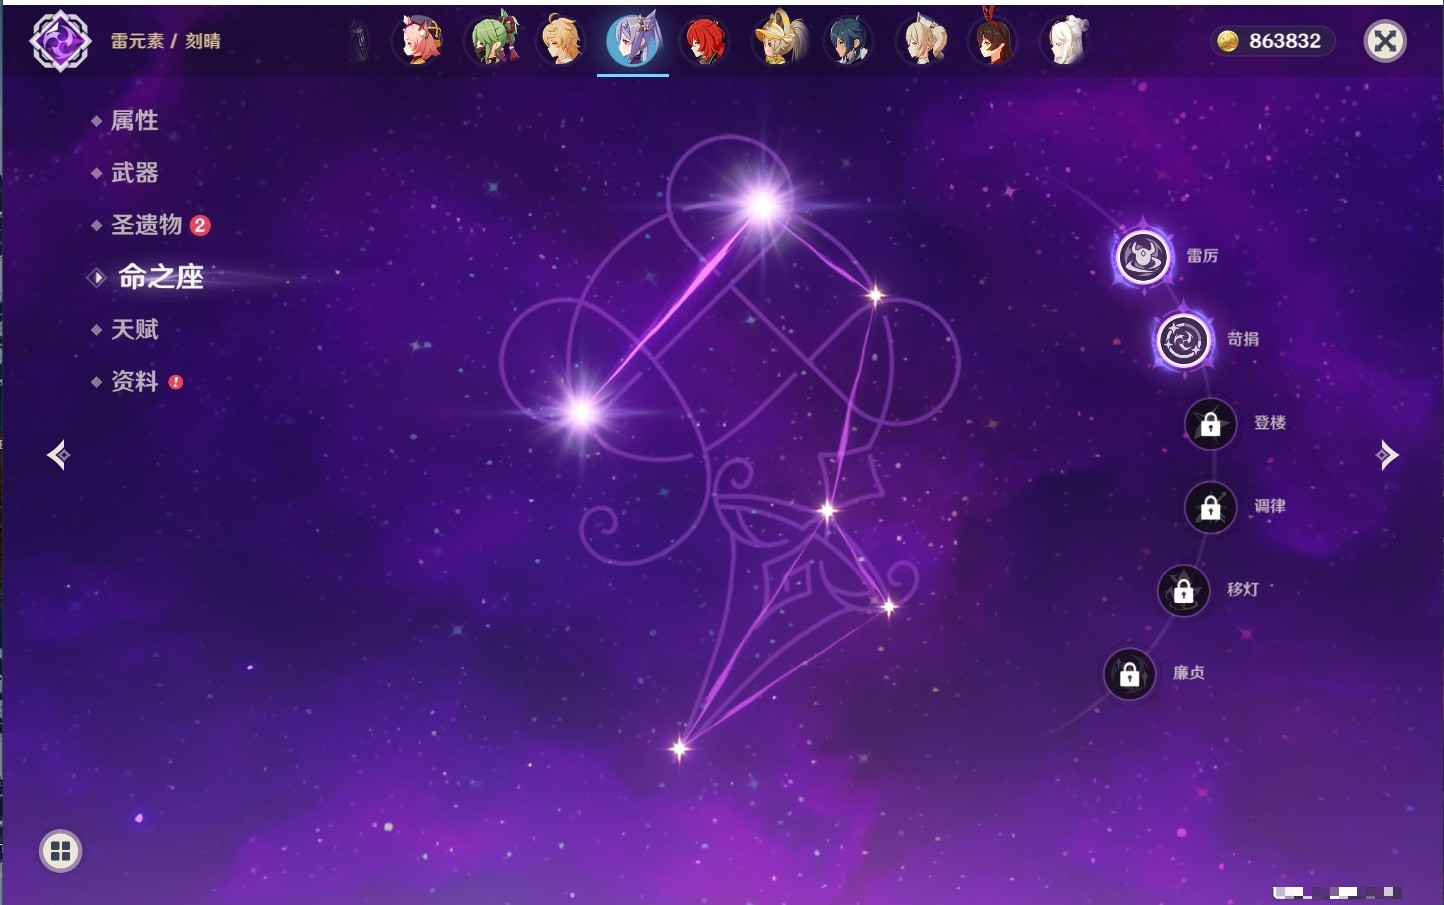Open the 属性 attributes tab
This screenshot has width=1444, height=905.
(134, 121)
